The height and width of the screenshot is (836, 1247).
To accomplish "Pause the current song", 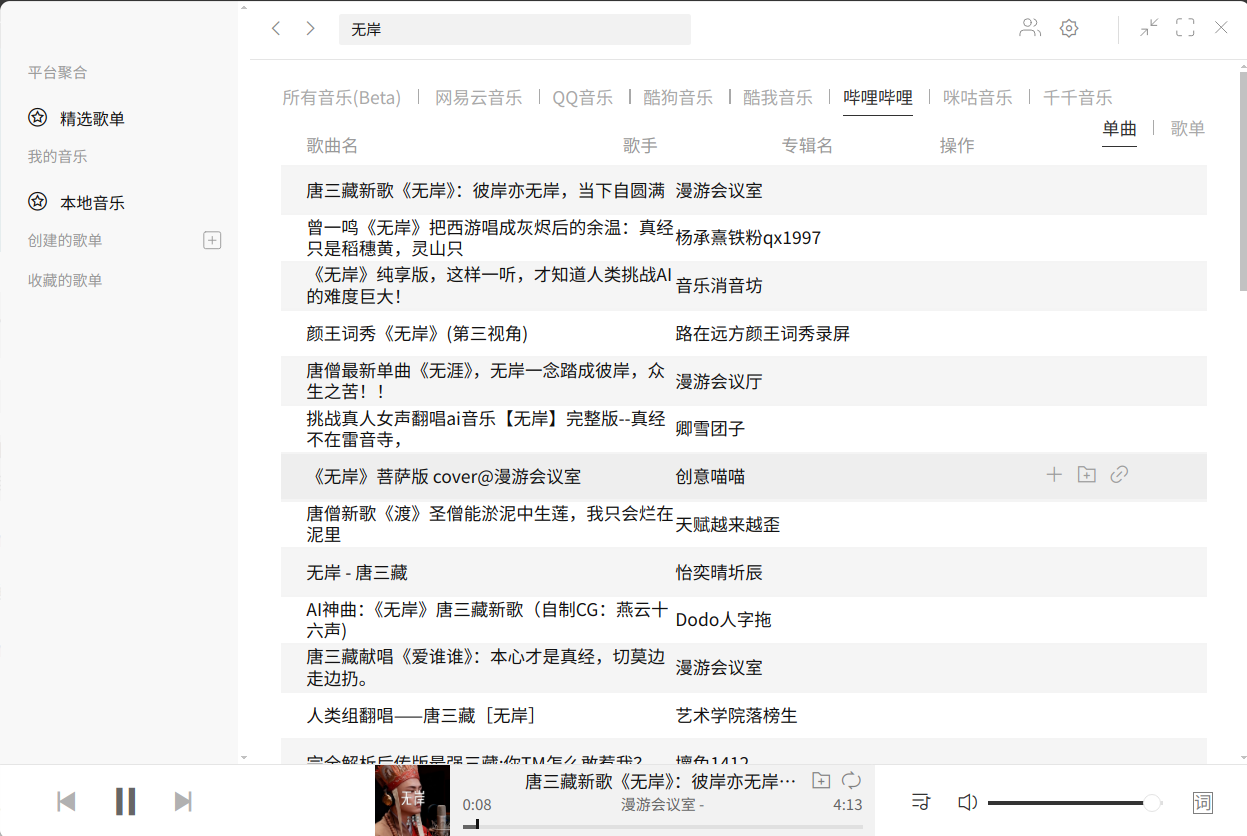I will tap(125, 801).
